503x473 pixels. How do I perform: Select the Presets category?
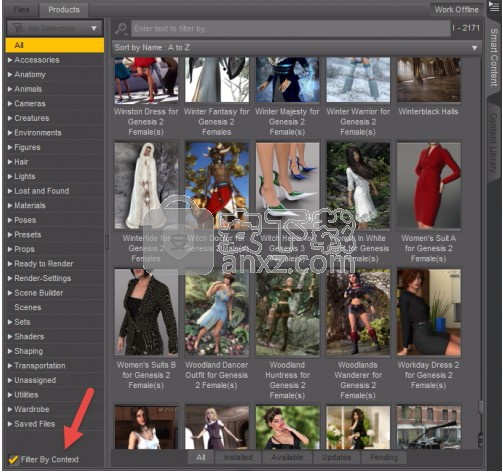55,235
